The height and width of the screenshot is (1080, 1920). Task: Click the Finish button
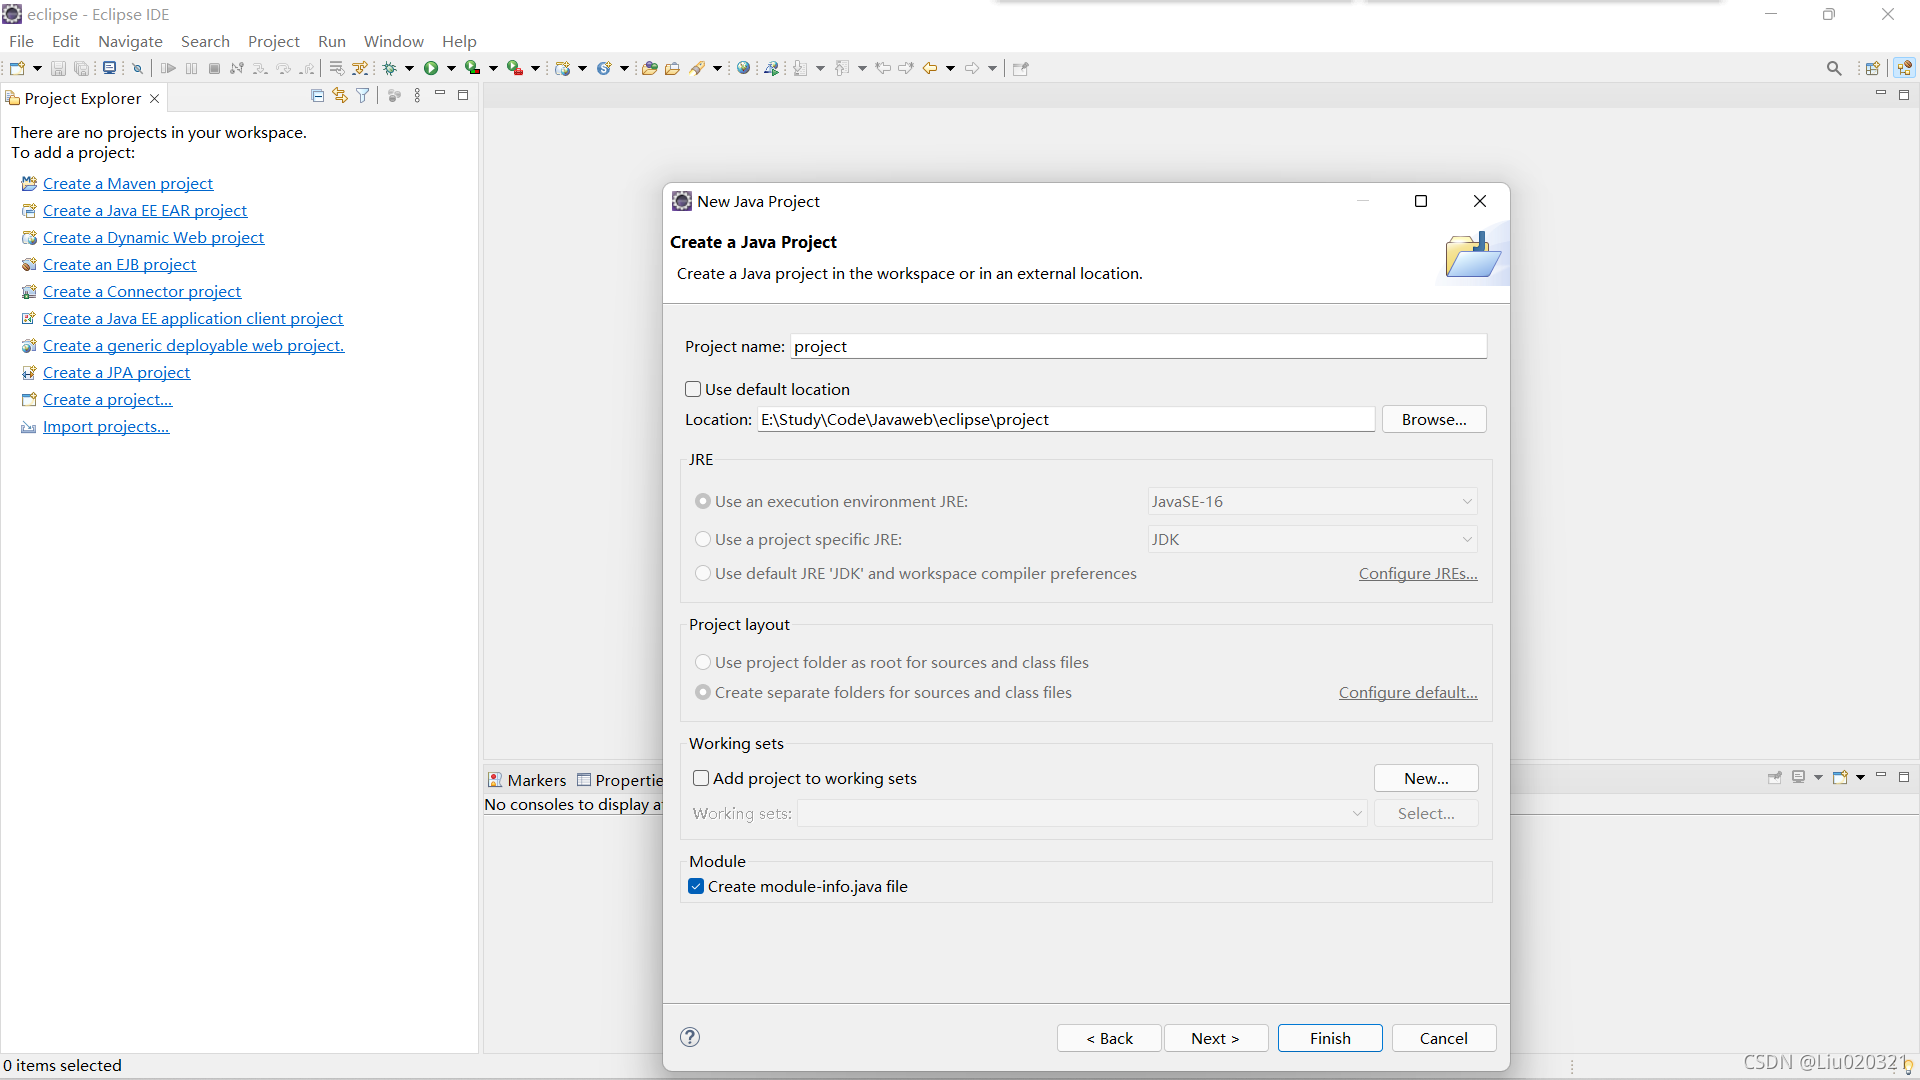(1330, 1038)
